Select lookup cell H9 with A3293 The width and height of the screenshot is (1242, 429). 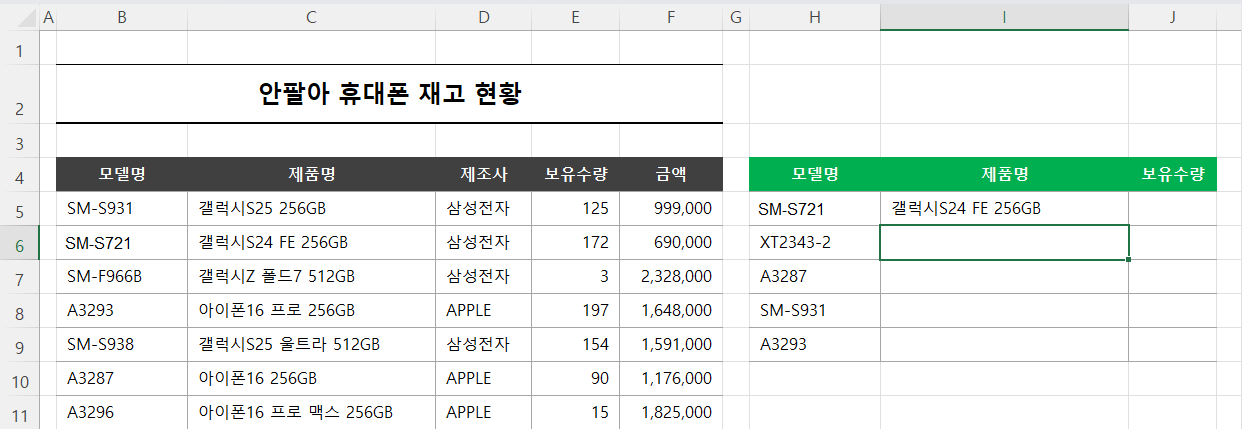[815, 344]
